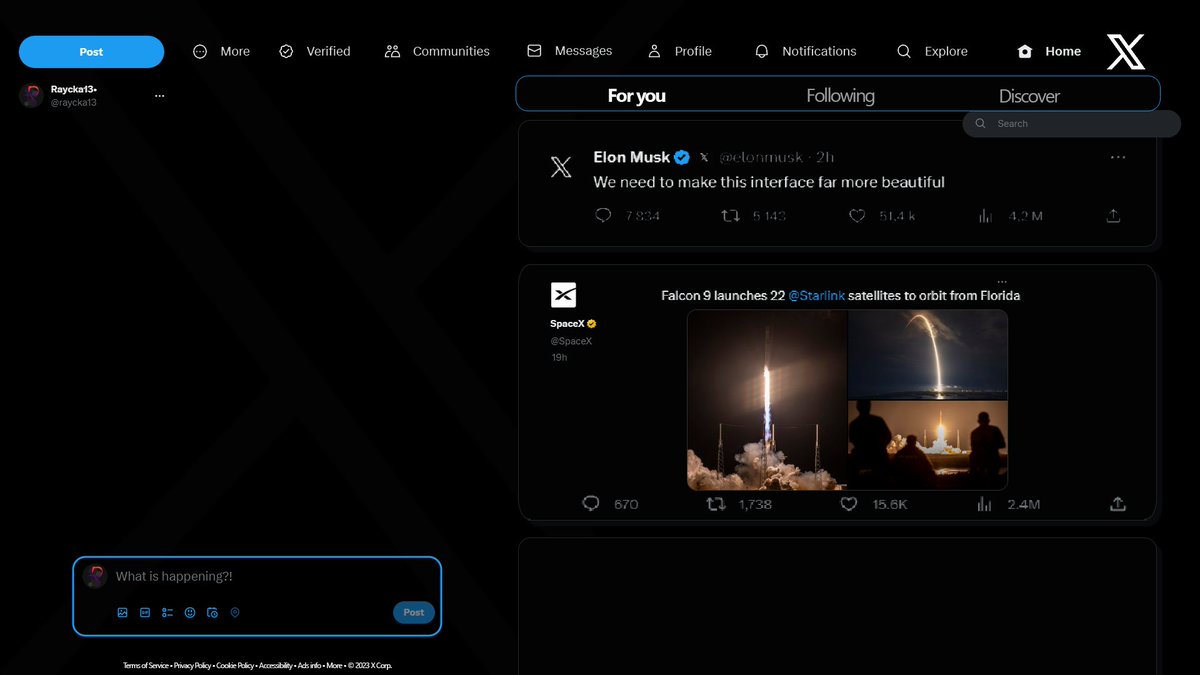View analytics on Elon Musk's post

tap(985, 215)
